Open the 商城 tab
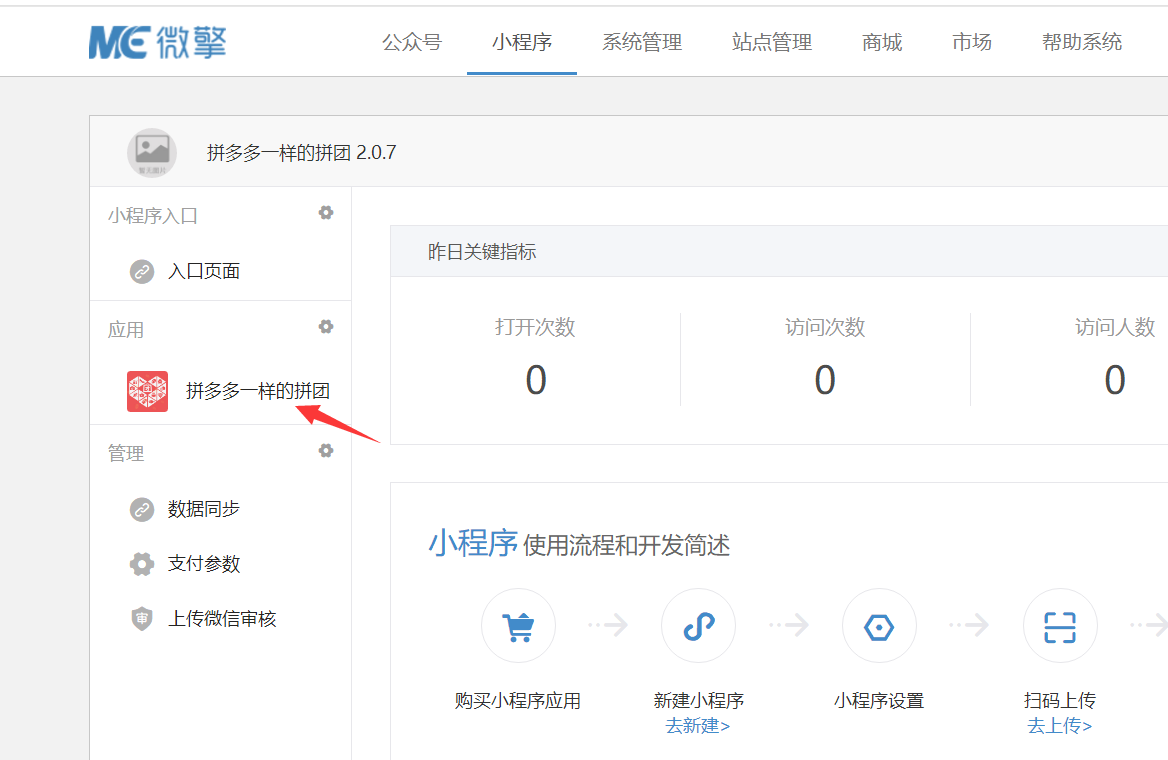 (x=882, y=42)
